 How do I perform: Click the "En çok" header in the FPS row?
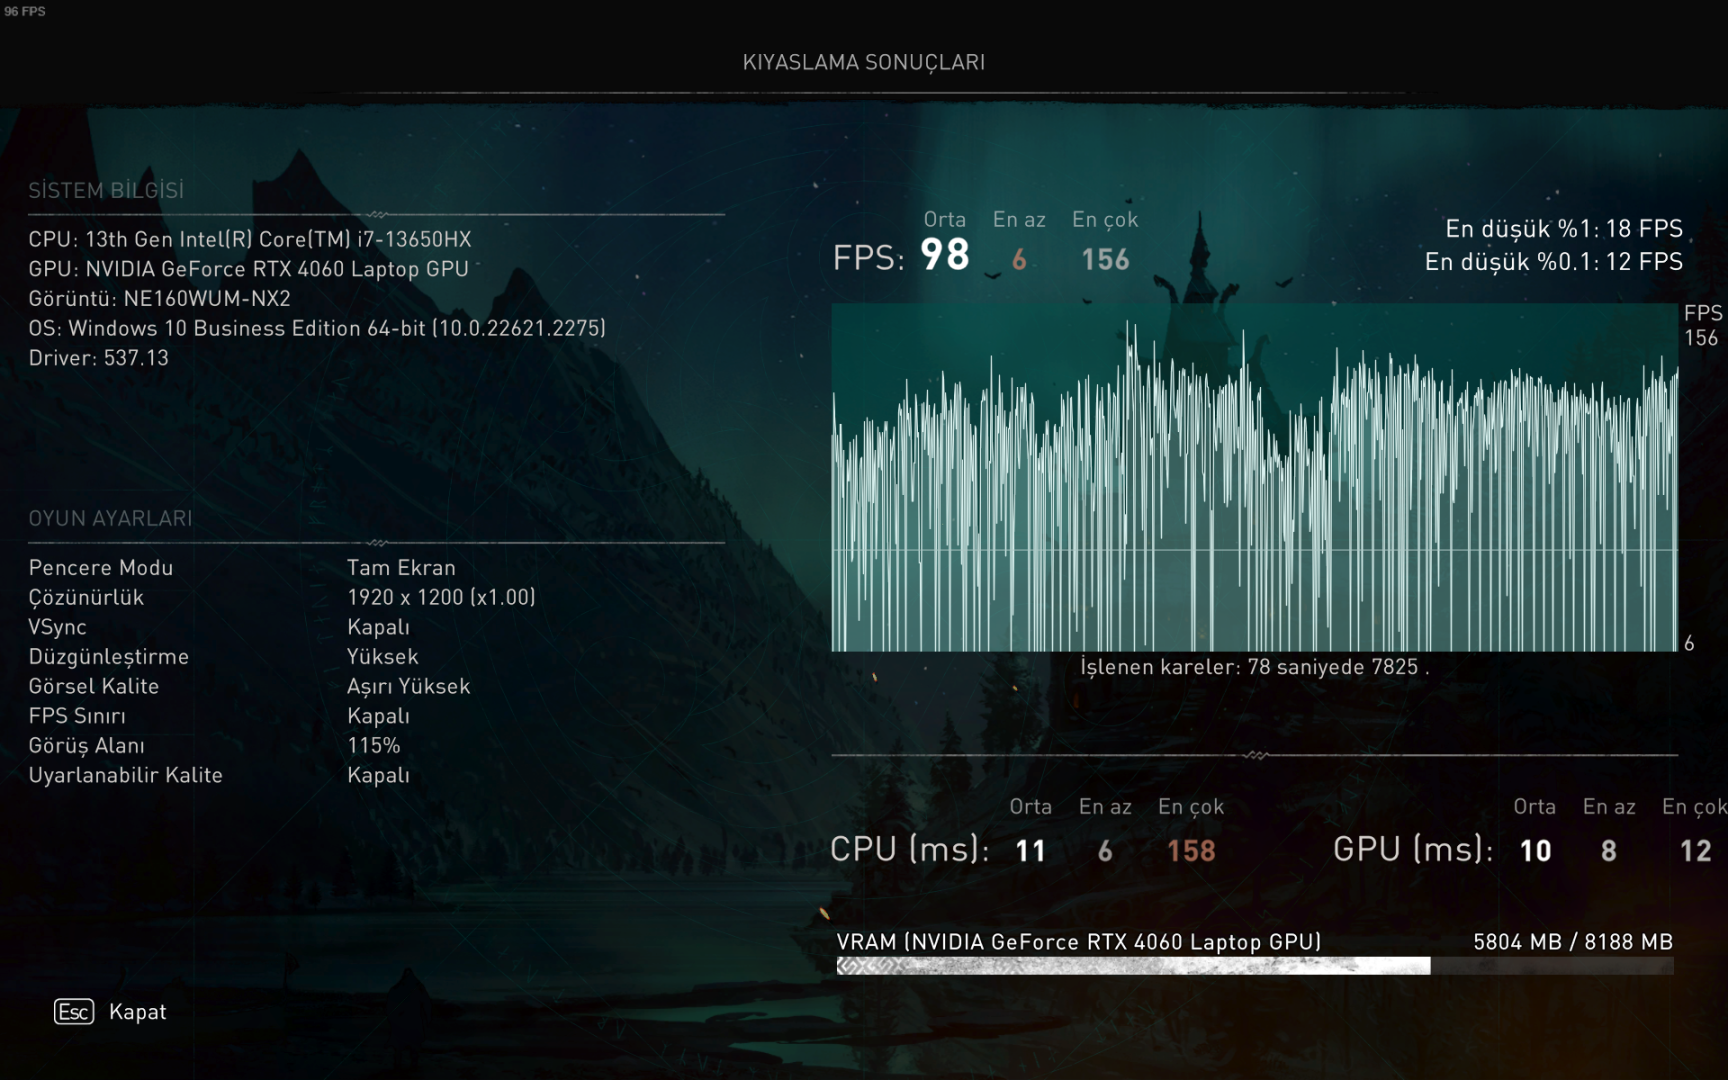[1105, 220]
